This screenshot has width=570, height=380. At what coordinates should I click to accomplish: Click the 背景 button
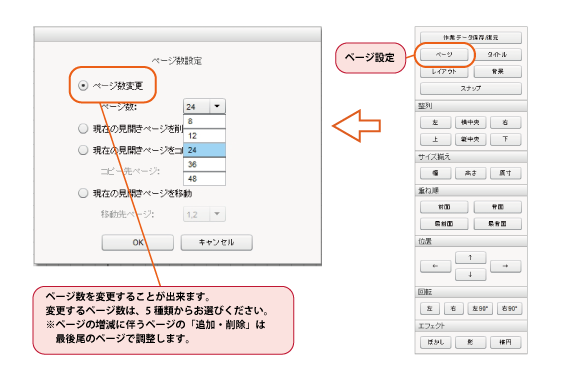click(498, 71)
